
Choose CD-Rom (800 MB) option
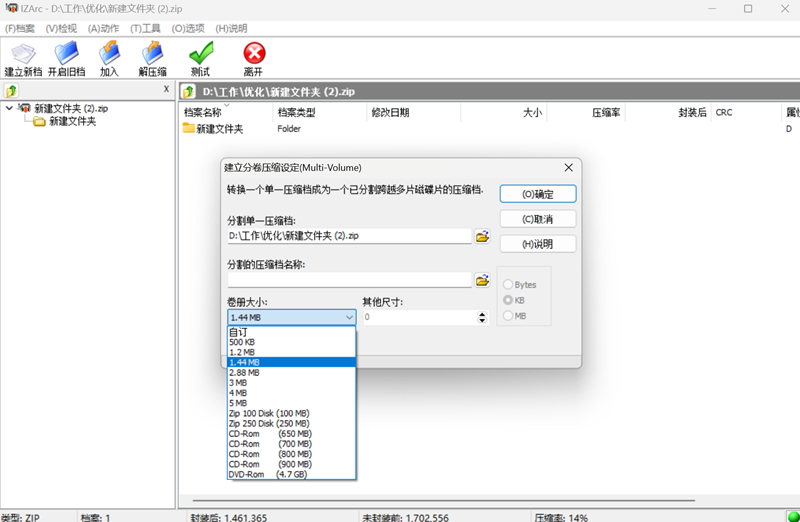coord(291,454)
